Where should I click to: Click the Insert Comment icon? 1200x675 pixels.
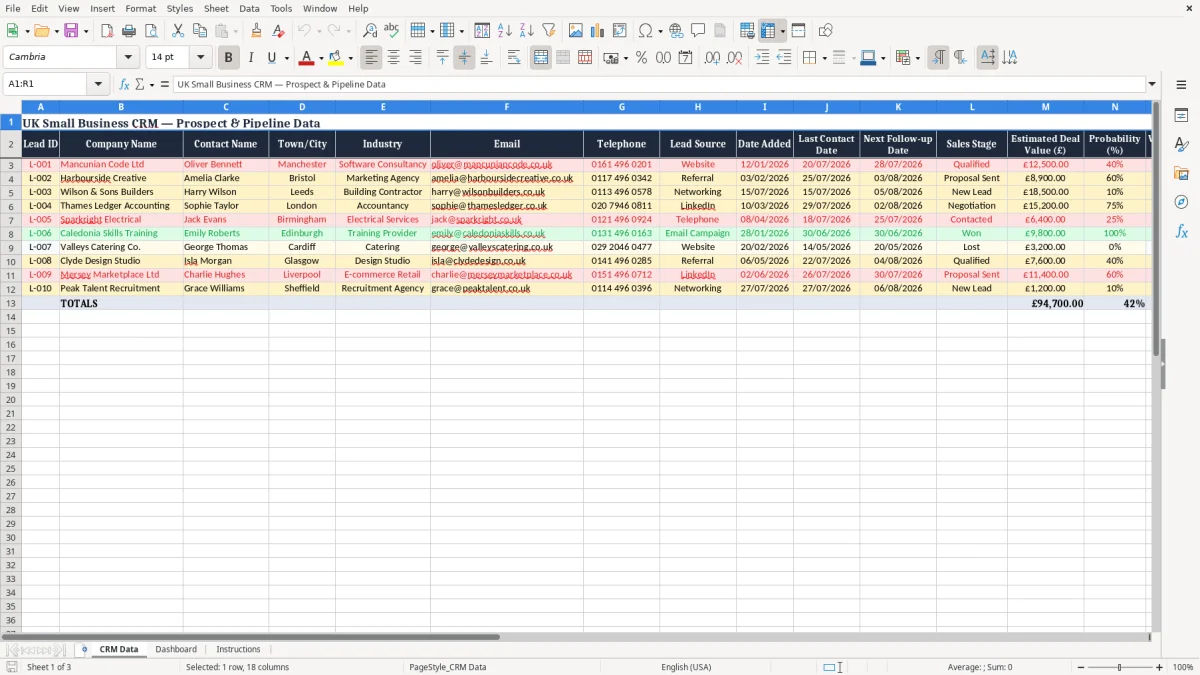coord(698,31)
